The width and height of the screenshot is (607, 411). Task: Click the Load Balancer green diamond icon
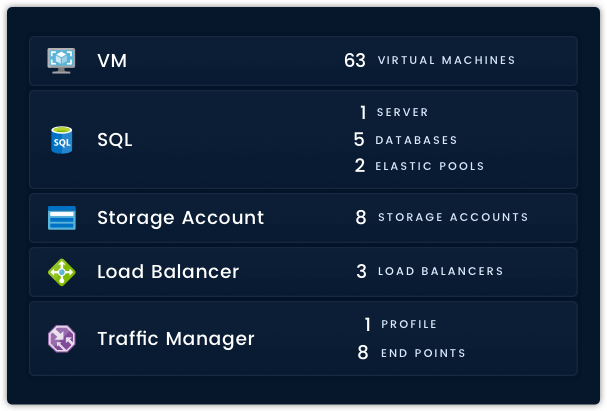point(61,272)
